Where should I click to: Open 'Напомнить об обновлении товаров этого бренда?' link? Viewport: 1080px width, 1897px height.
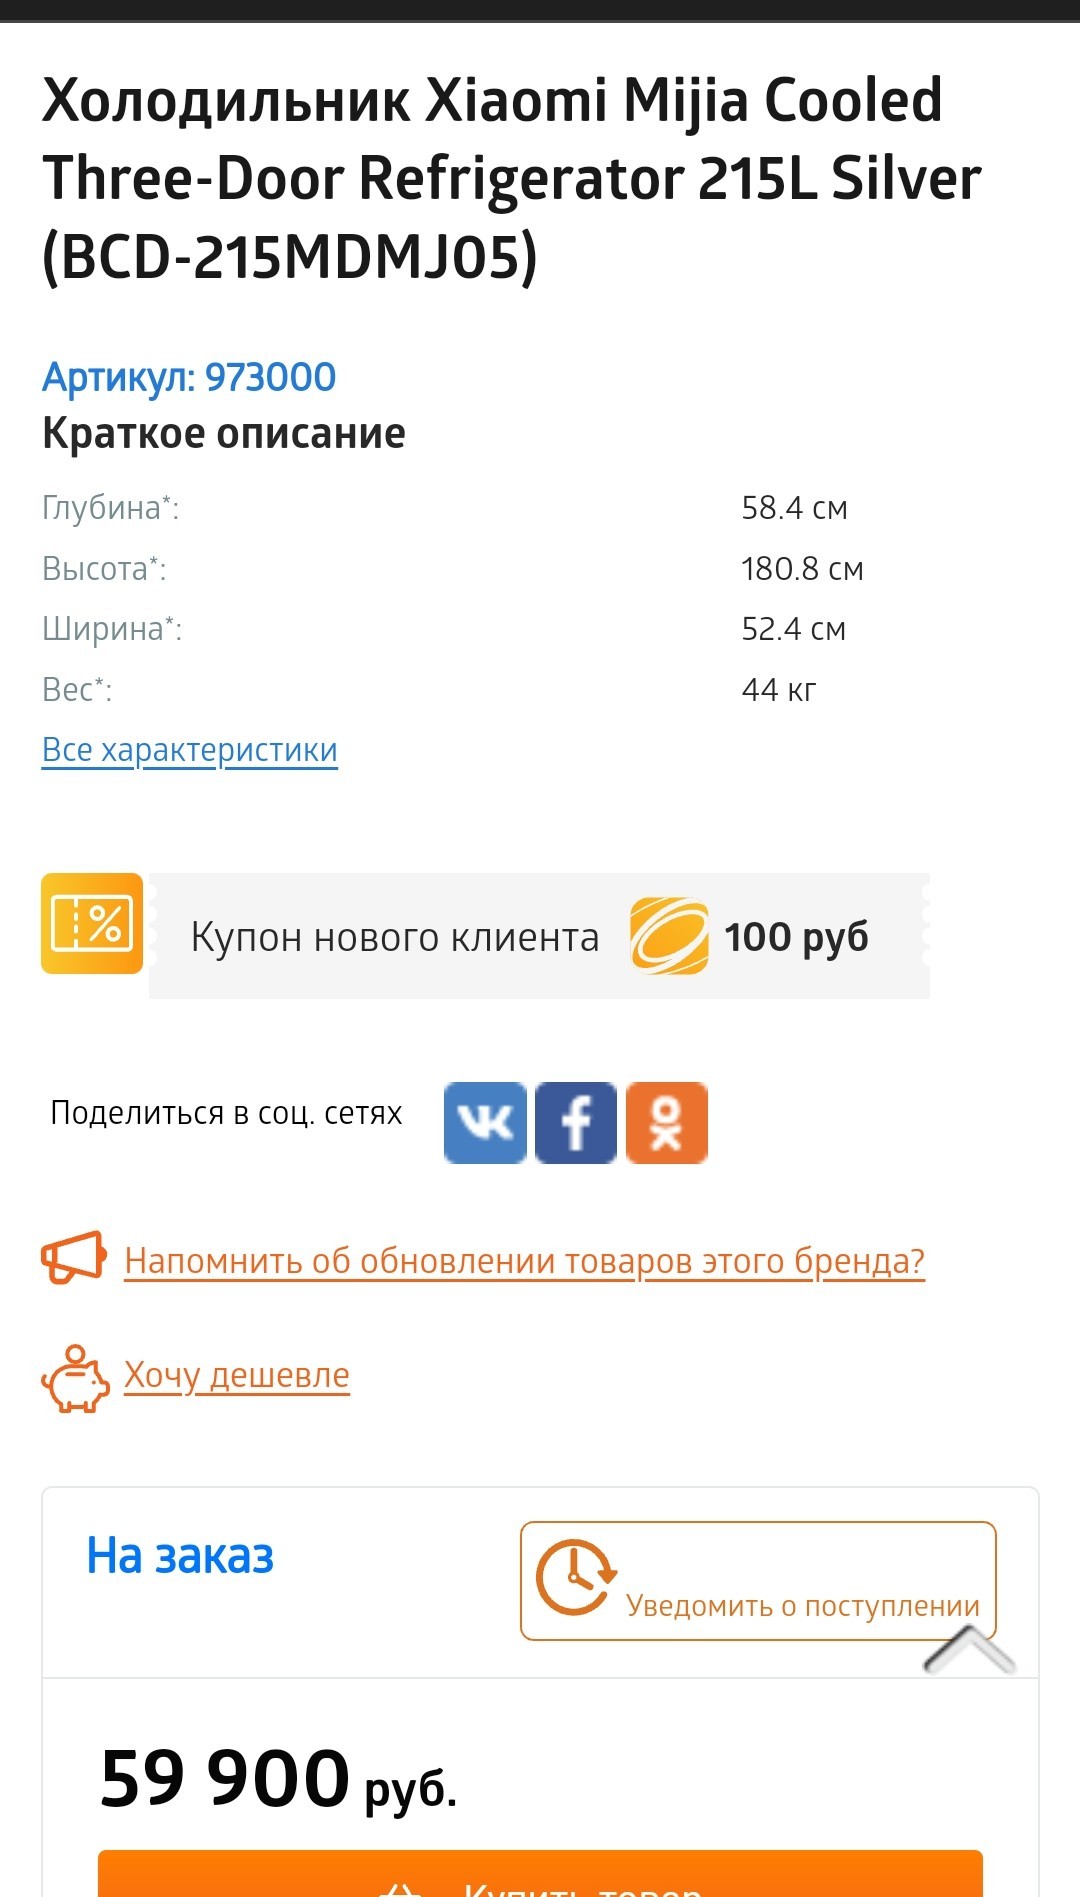[524, 1262]
